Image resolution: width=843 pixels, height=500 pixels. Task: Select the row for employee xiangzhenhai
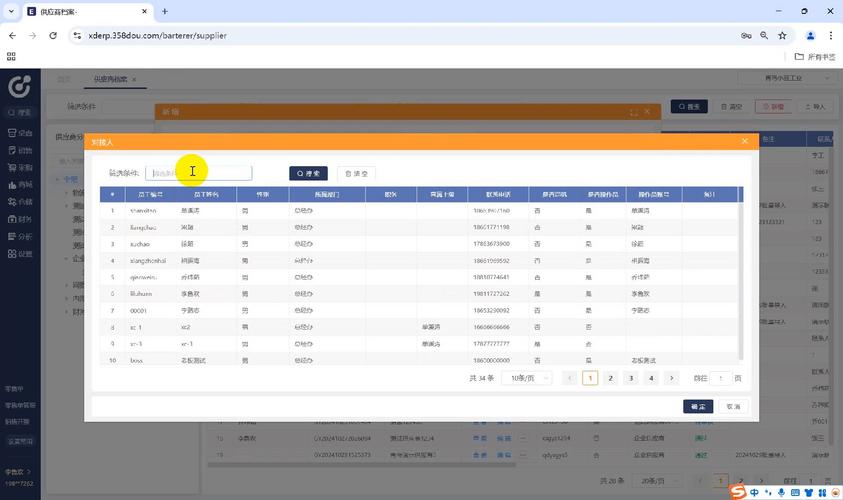tap(419, 261)
